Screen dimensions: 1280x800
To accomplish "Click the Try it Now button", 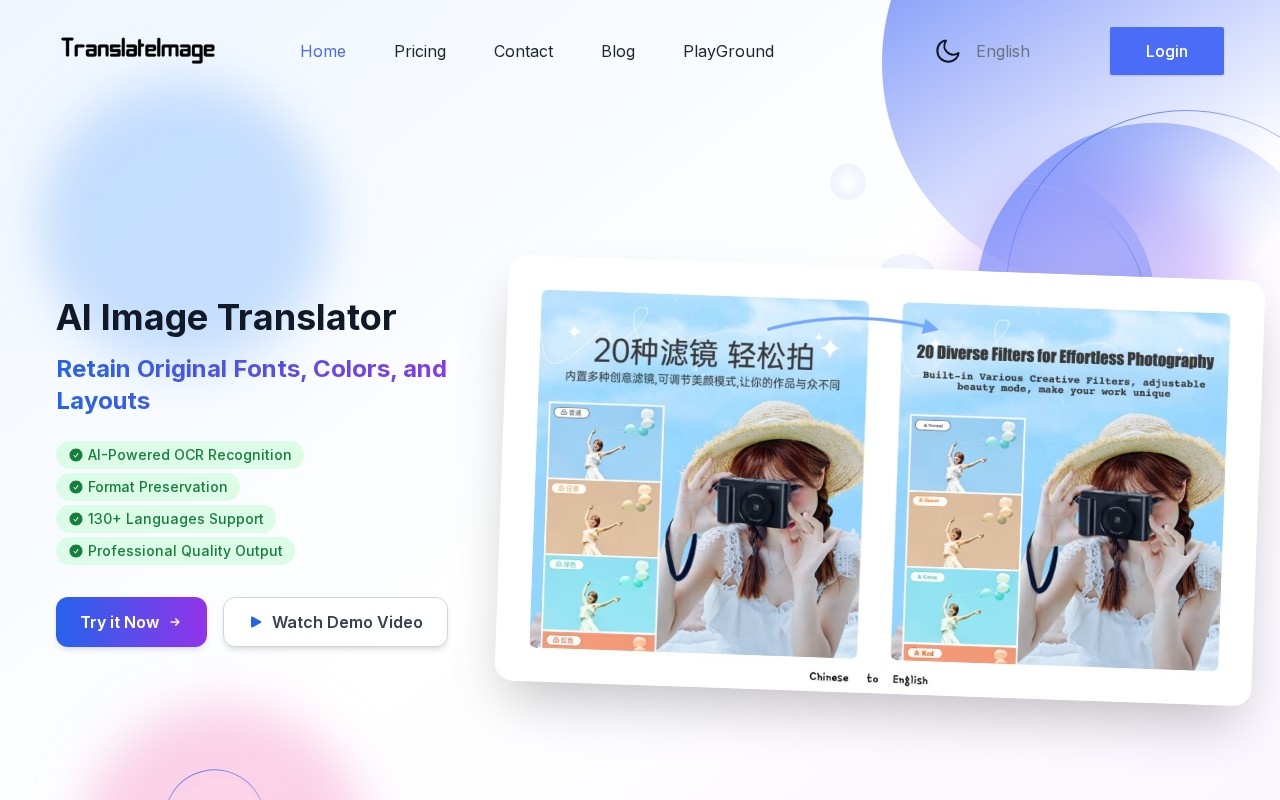I will coord(131,622).
